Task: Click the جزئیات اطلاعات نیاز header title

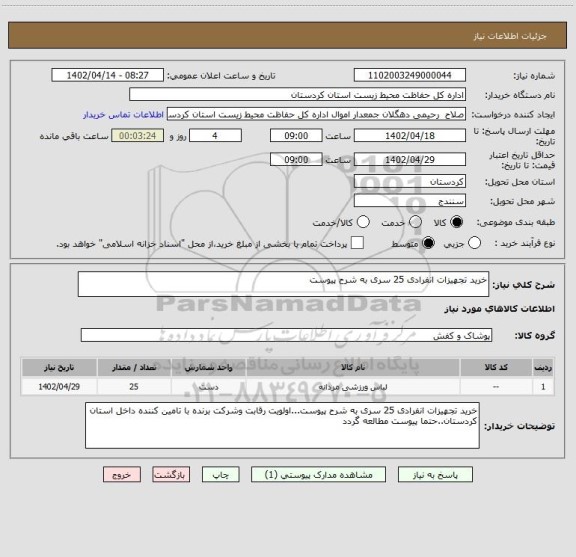Action: pyautogui.click(x=510, y=36)
